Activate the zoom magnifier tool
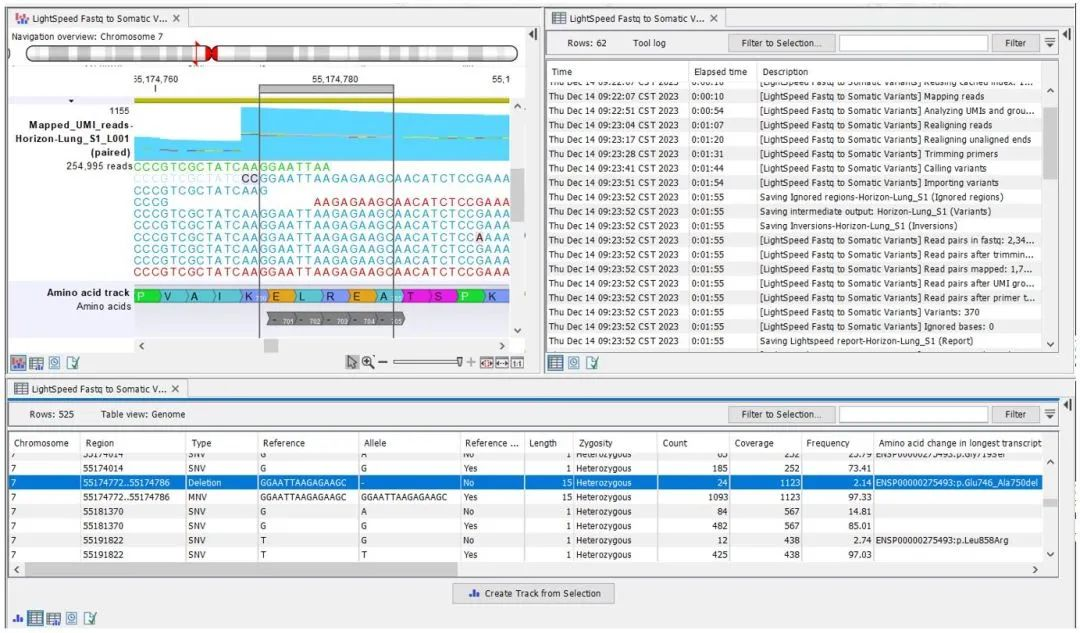The image size is (1080, 633). pyautogui.click(x=368, y=362)
